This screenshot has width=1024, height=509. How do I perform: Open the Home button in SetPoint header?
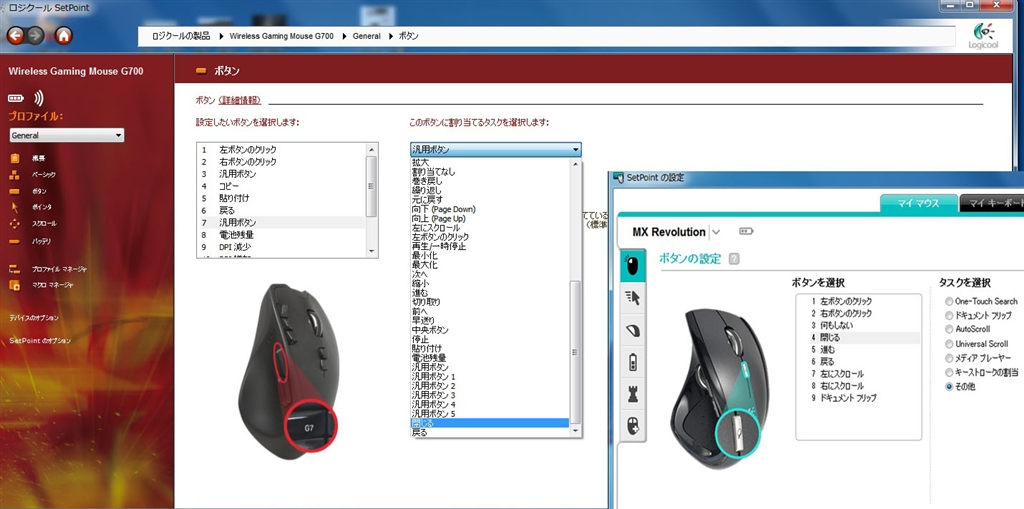tap(63, 35)
